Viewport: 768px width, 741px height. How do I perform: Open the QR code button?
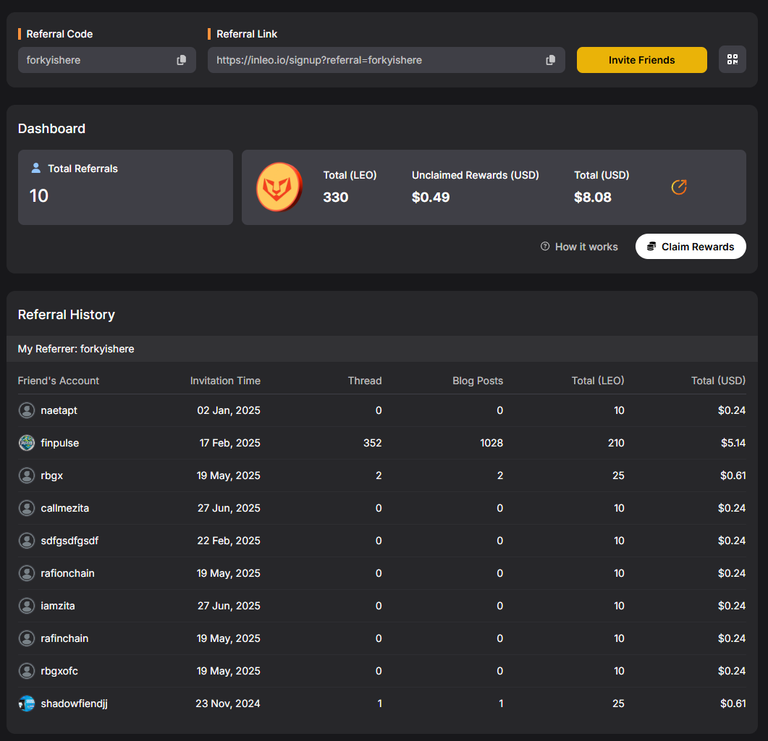(x=732, y=60)
